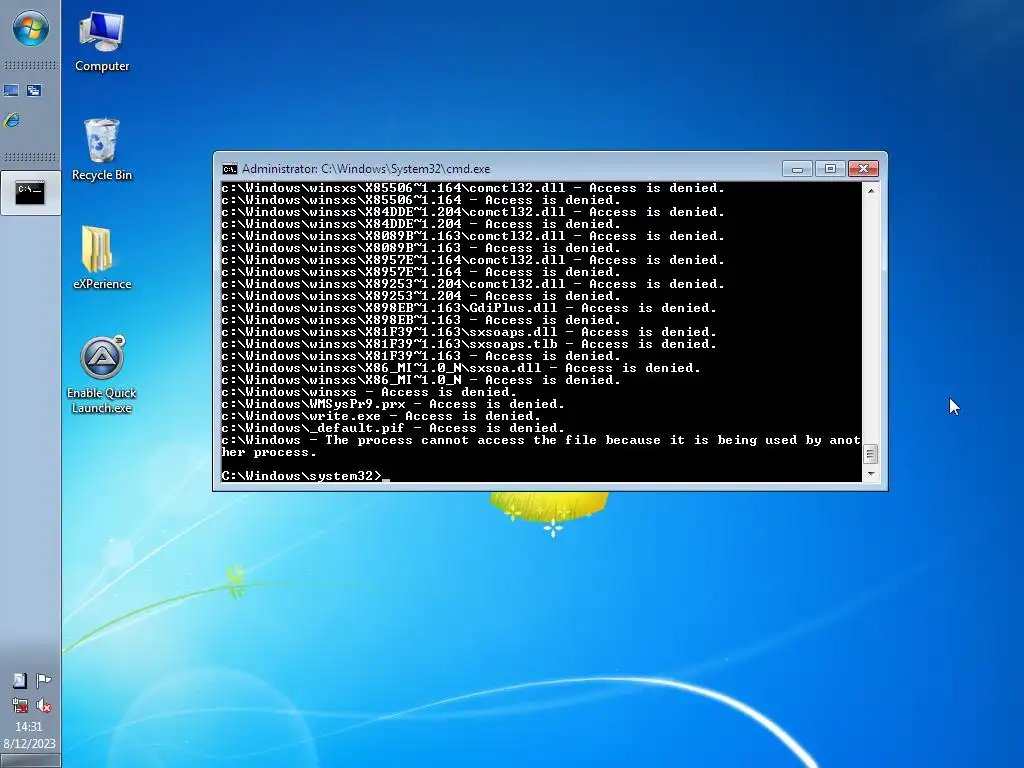Image resolution: width=1024 pixels, height=768 pixels.
Task: Click the muted volume speaker icon
Action: [43, 705]
